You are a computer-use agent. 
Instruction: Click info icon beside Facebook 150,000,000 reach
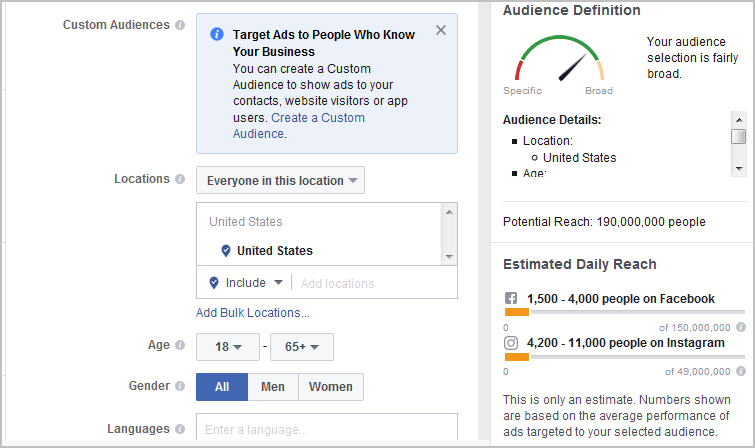pyautogui.click(x=741, y=328)
